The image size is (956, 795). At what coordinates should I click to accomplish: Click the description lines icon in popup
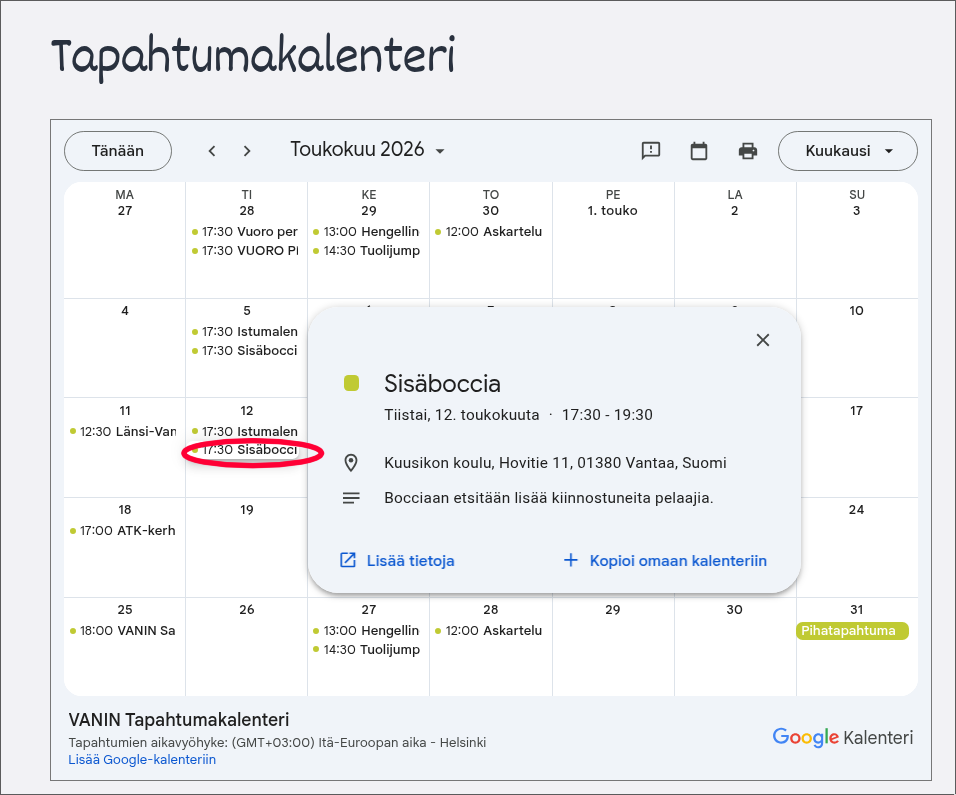pyautogui.click(x=351, y=498)
